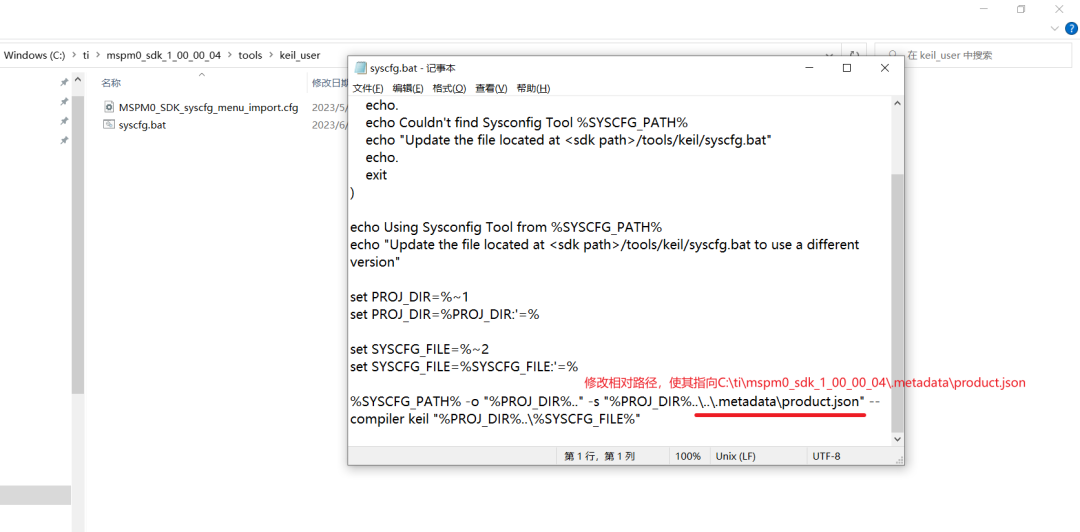Image resolution: width=1080 pixels, height=532 pixels.
Task: Open the 文件(F) menu in Notepad
Action: [x=368, y=89]
